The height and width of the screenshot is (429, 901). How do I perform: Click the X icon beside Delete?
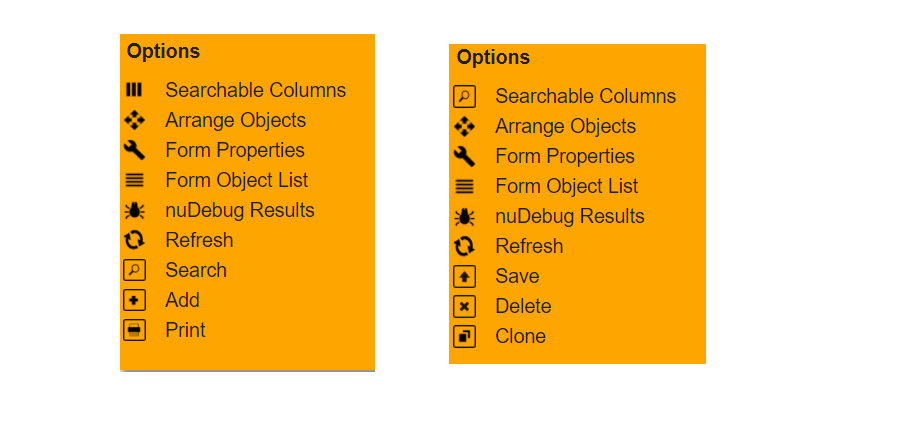[464, 306]
